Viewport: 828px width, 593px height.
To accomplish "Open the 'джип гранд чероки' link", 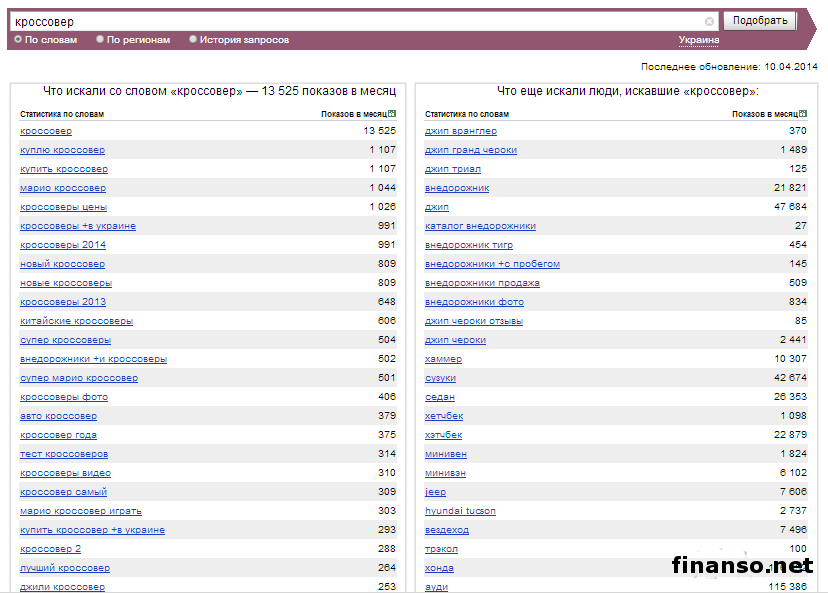I will click(x=470, y=150).
